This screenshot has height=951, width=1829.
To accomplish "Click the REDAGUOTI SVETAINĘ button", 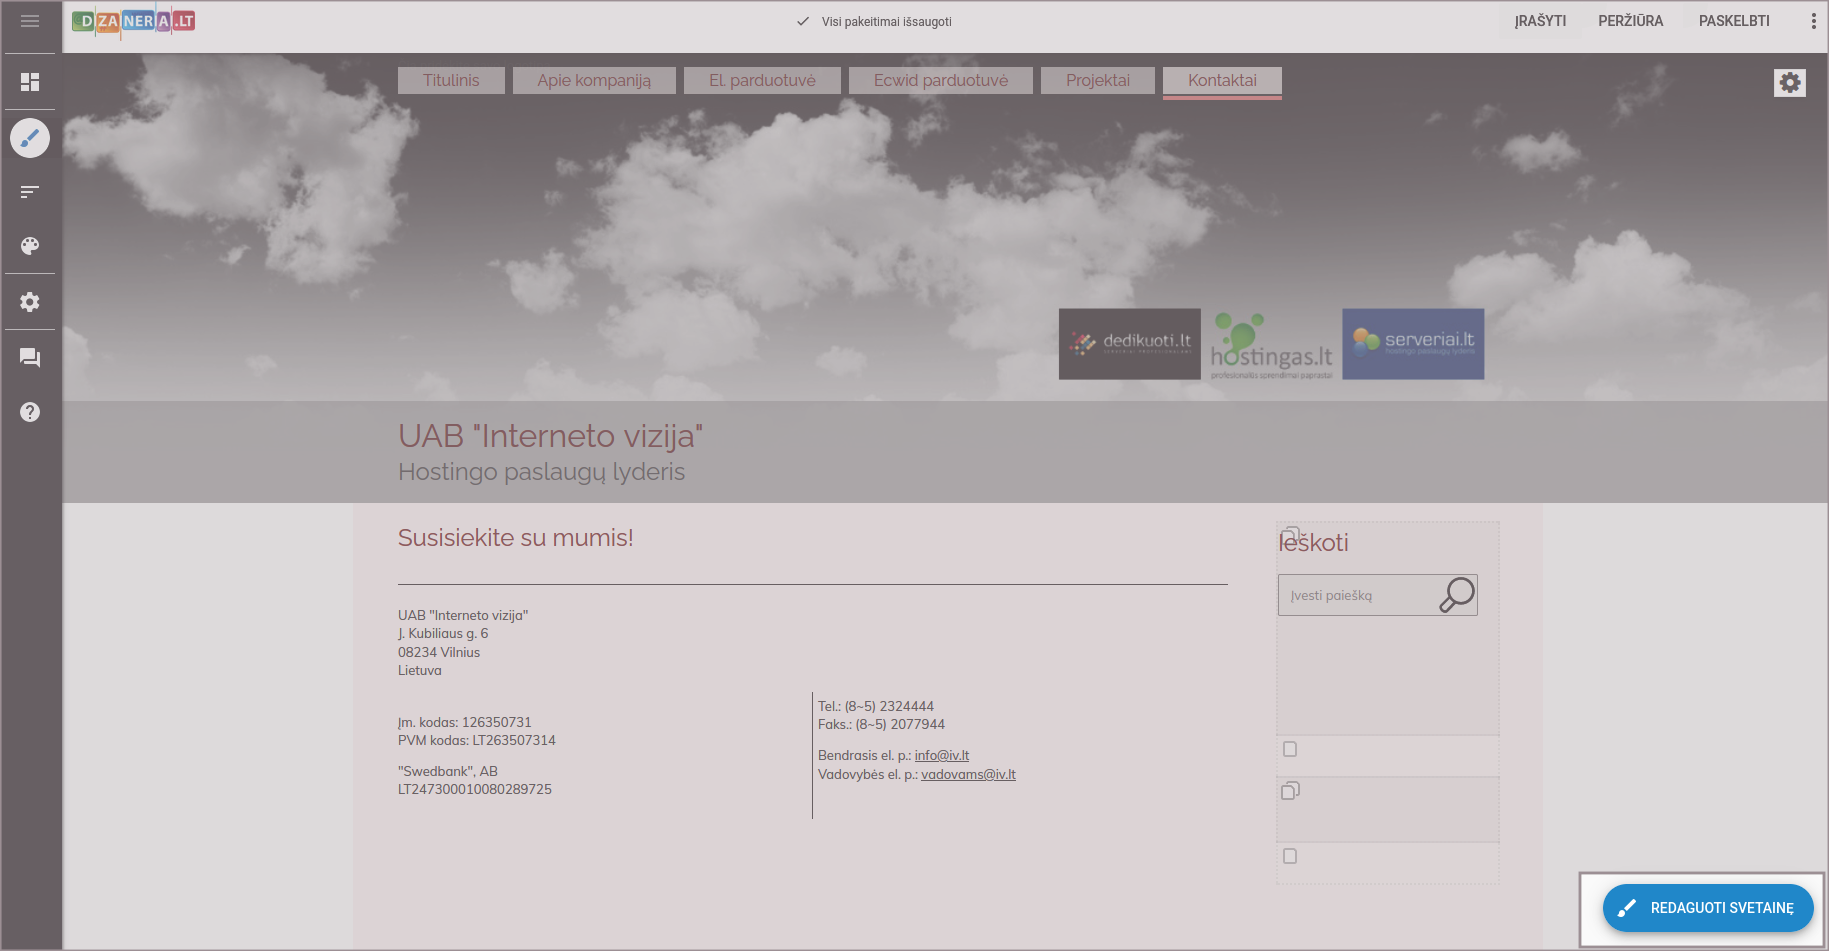I will pos(1707,908).
